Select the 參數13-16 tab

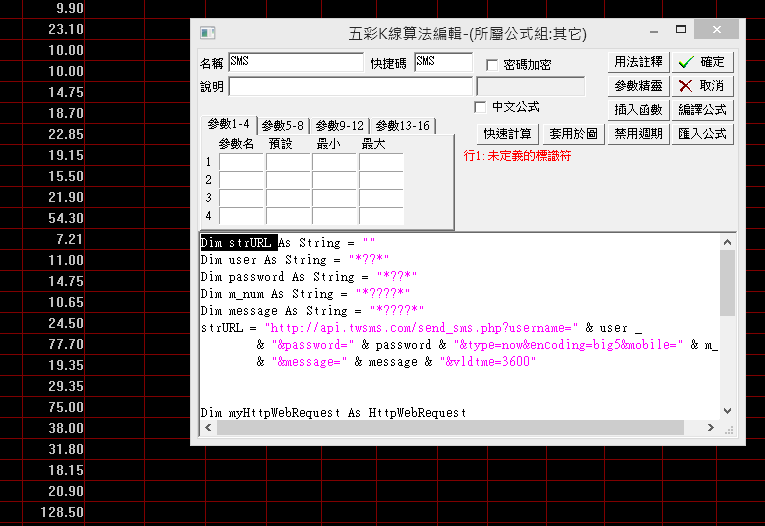[402, 126]
